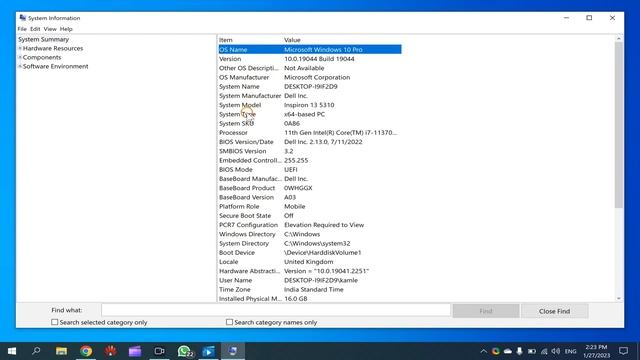The image size is (640, 360).
Task: Click the colorful tray icon beside chevron
Action: pos(496,351)
